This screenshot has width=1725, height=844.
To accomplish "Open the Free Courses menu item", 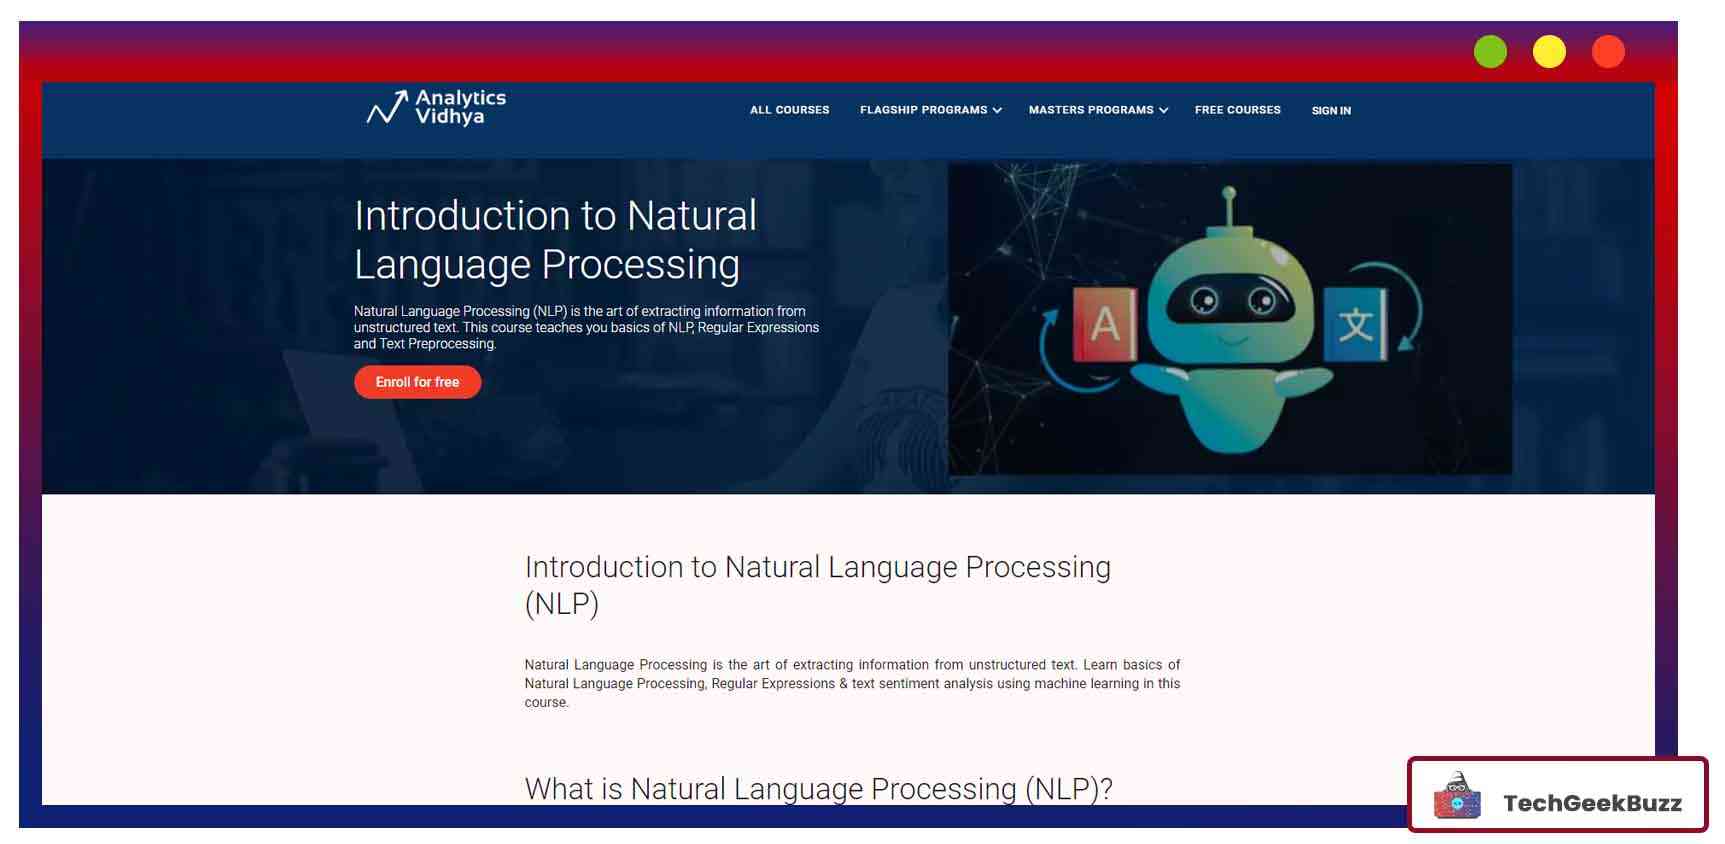I will (1237, 110).
